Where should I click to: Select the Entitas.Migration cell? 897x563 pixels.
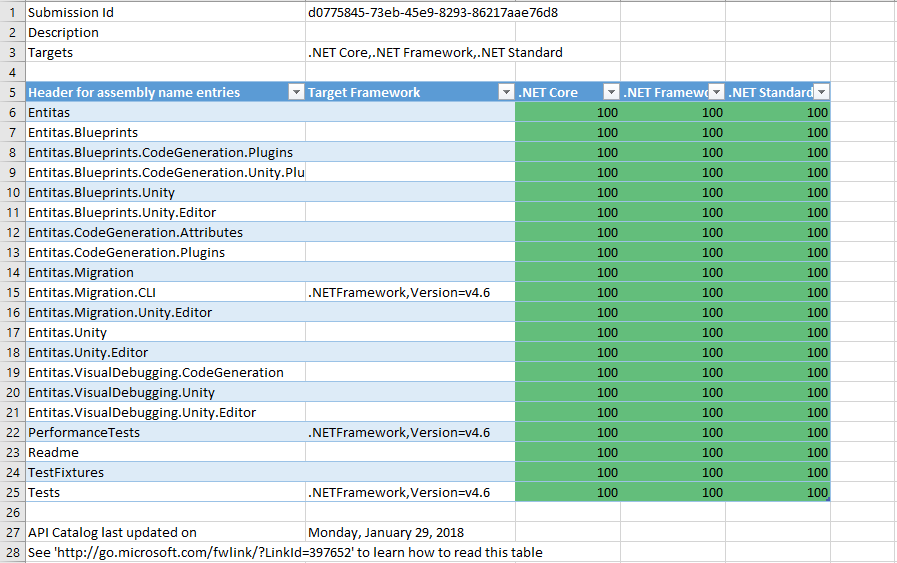tap(165, 273)
